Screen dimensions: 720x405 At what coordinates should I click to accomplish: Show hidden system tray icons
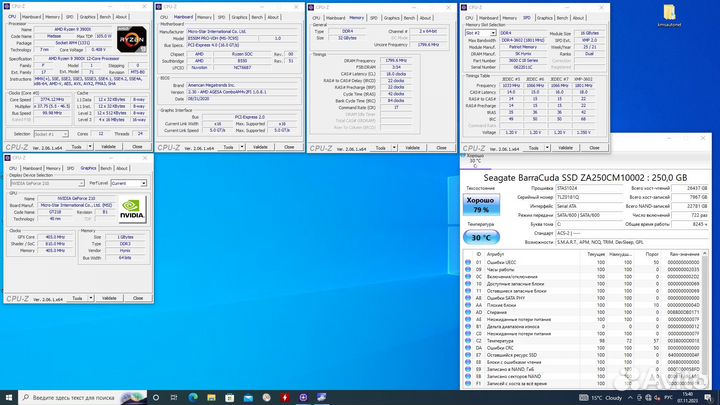click(630, 398)
